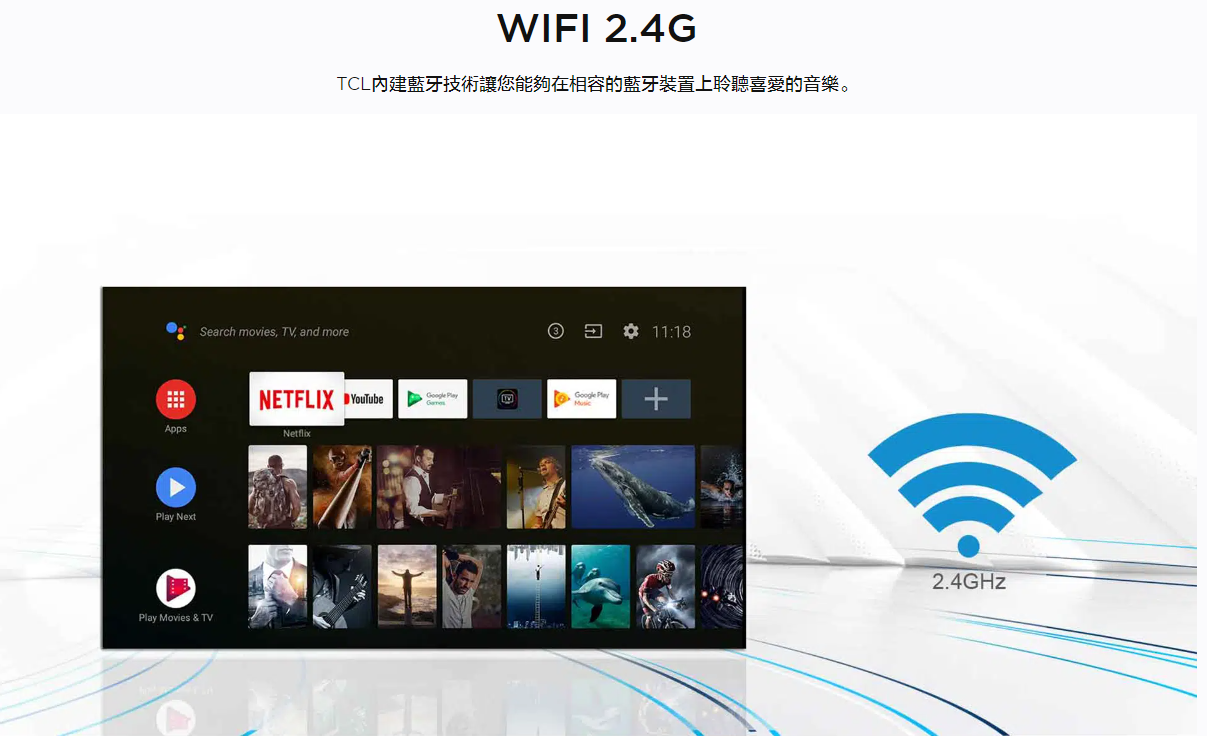This screenshot has width=1207, height=736.
Task: Click the dark TV app tile
Action: coord(507,399)
